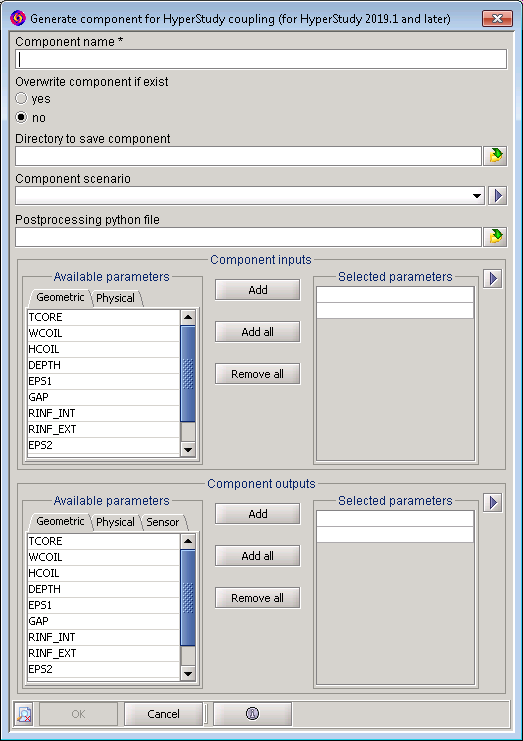The image size is (523, 741).
Task: Click outputs list scrollbar up arrow
Action: click(x=188, y=541)
